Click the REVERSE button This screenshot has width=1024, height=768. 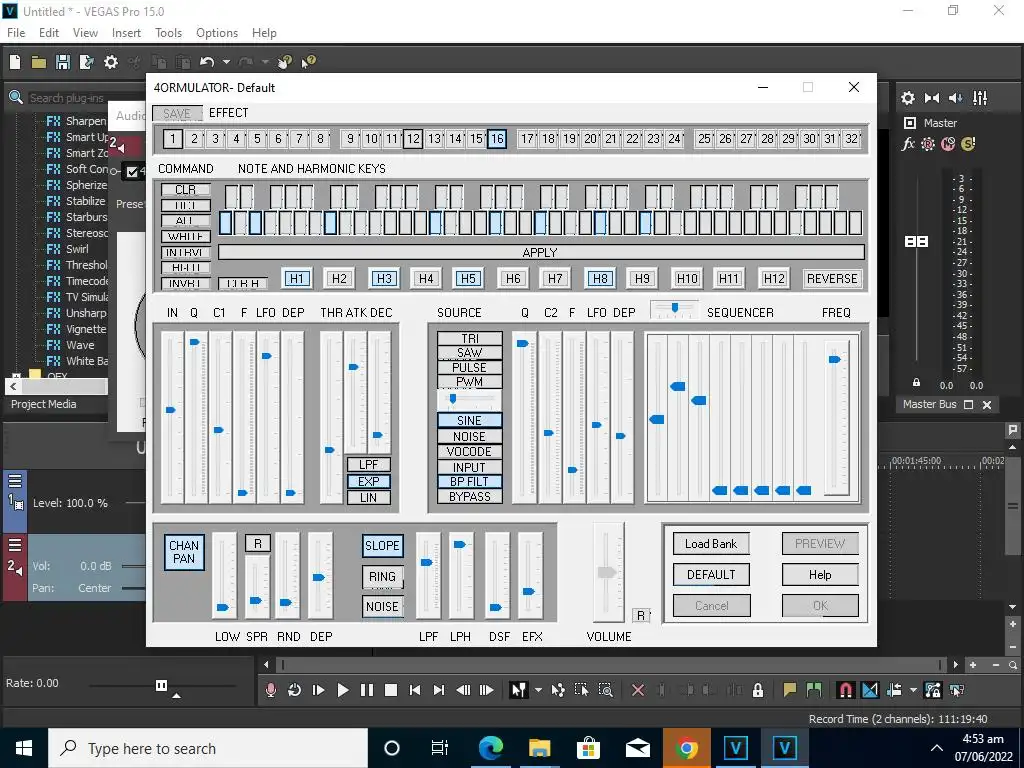[x=832, y=279]
